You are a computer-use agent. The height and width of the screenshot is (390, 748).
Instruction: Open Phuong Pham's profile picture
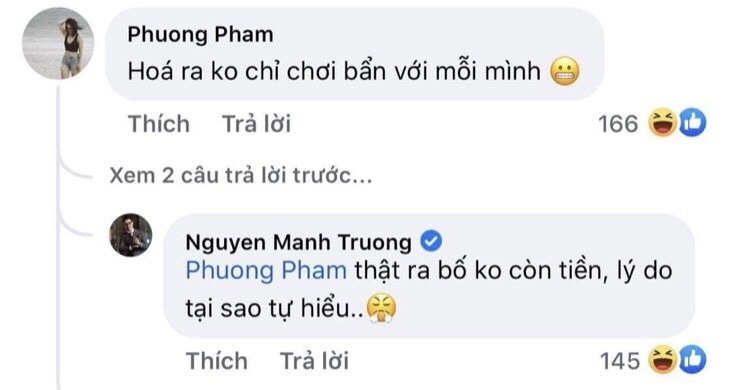58,43
